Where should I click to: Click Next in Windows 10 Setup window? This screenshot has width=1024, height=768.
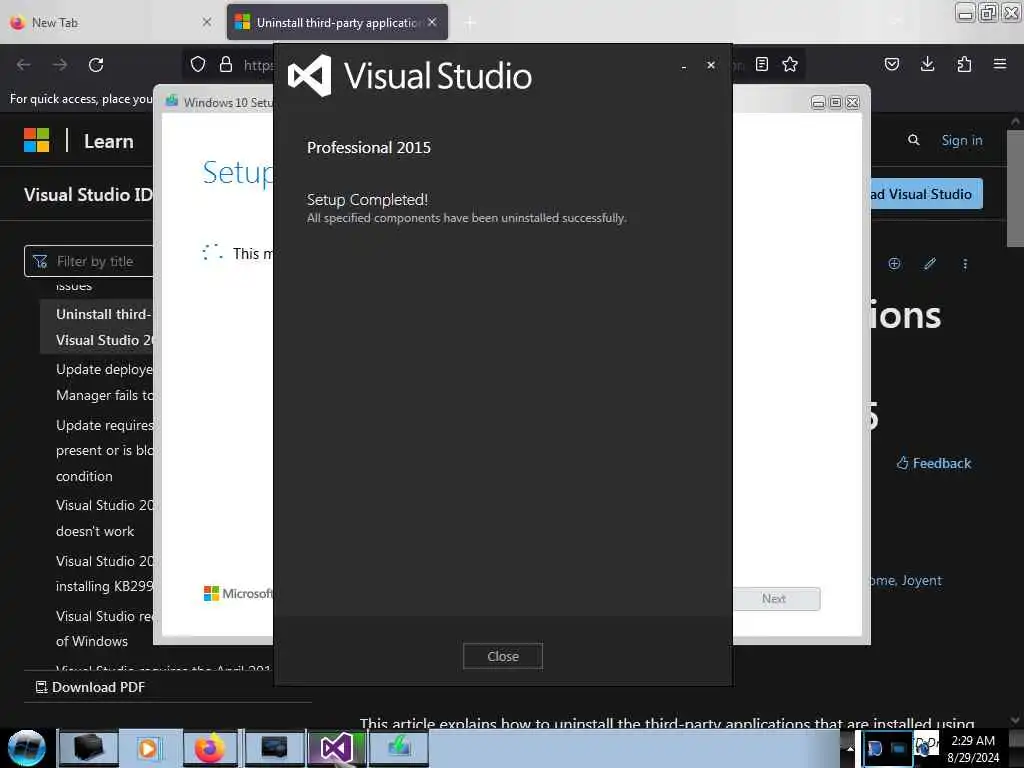(774, 599)
